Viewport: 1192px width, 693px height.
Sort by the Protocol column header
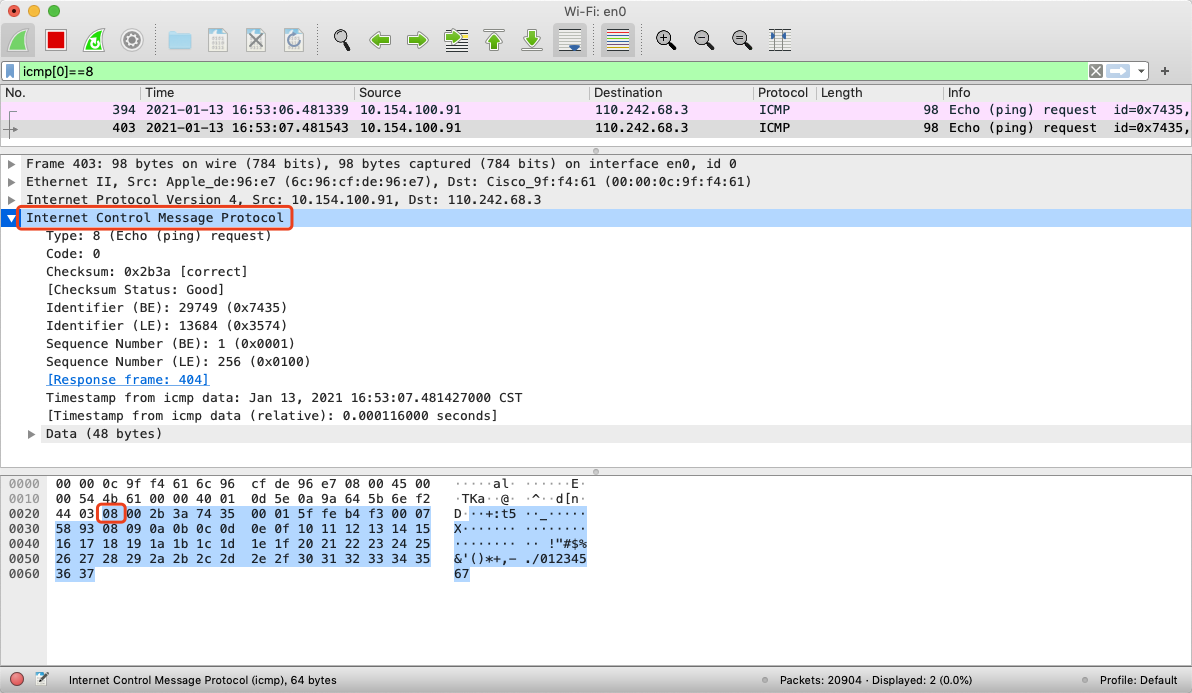(x=784, y=93)
